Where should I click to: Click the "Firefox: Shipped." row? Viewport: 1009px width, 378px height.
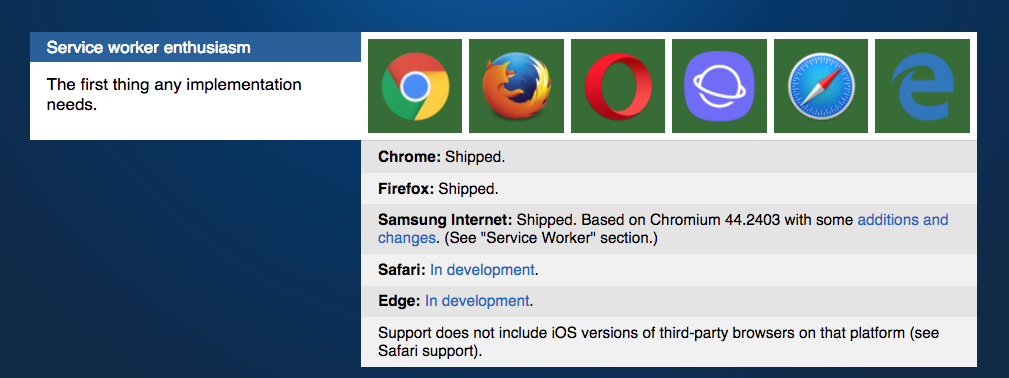(x=669, y=189)
